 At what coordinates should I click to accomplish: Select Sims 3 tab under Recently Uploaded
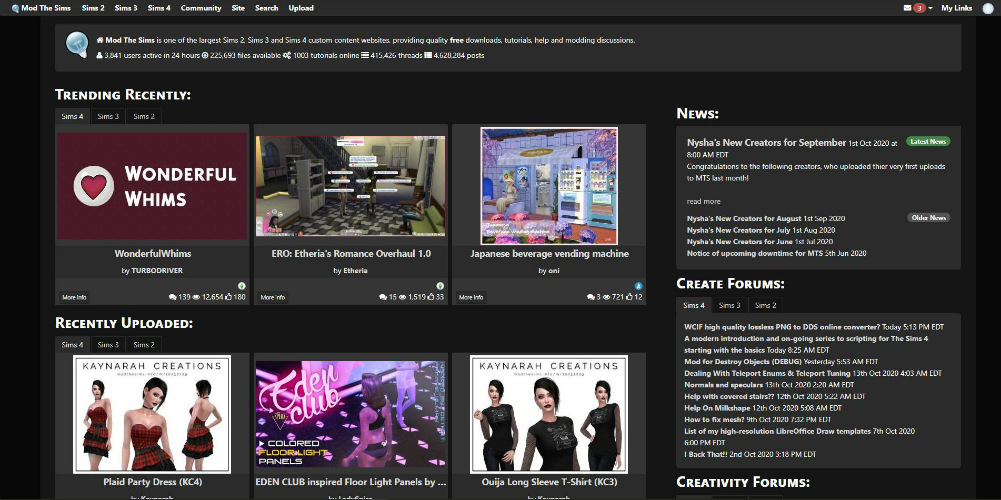108,344
